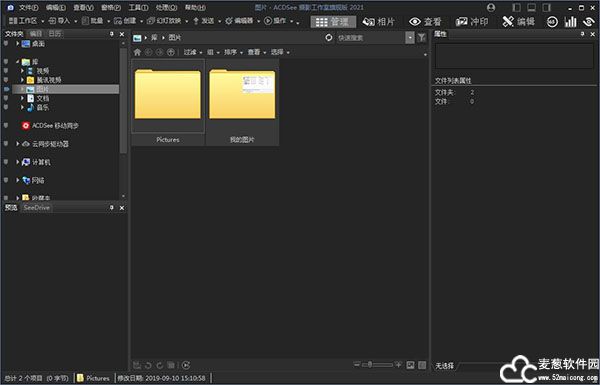Open the 处理 (Process) menu
The image size is (600, 385).
[166, 7]
